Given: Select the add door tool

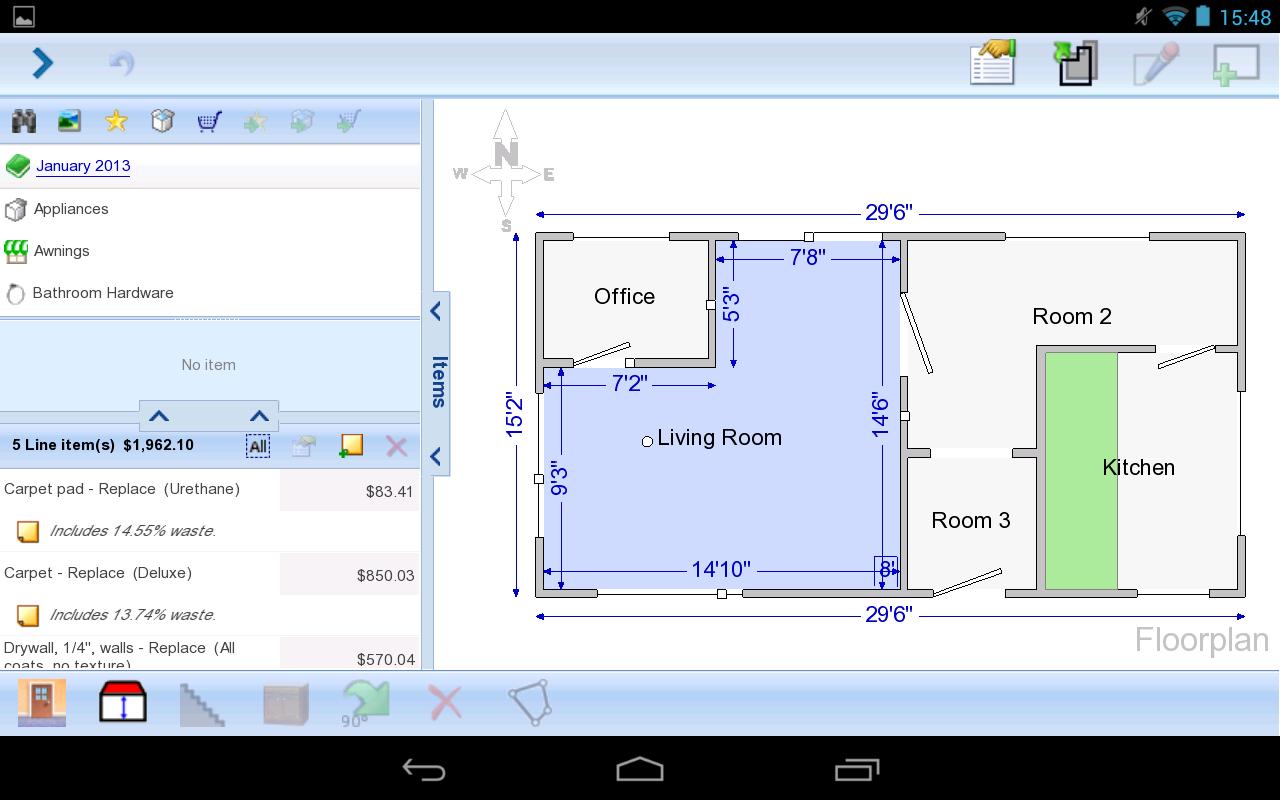Looking at the screenshot, I should point(41,703).
